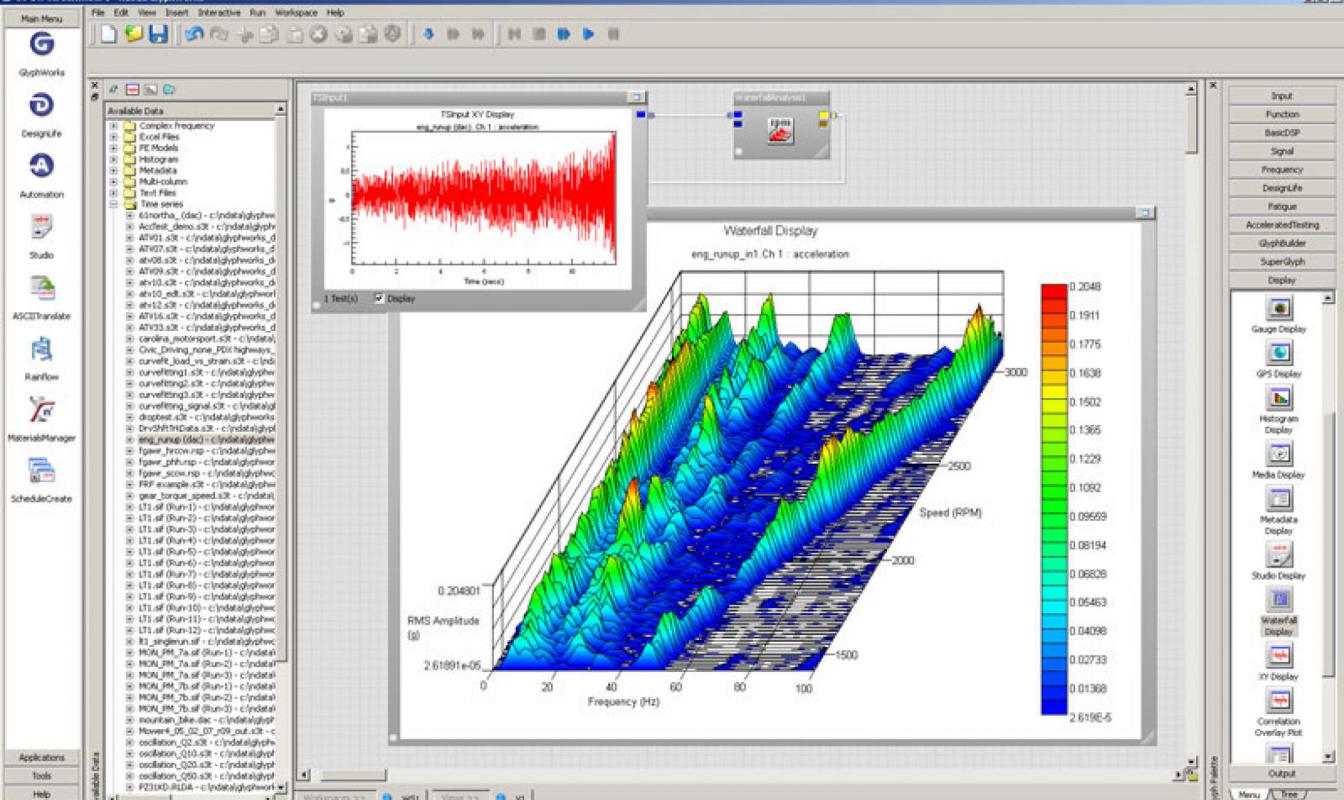Viewport: 1344px width, 800px height.
Task: Select the Histogram Display glyph
Action: click(1279, 398)
